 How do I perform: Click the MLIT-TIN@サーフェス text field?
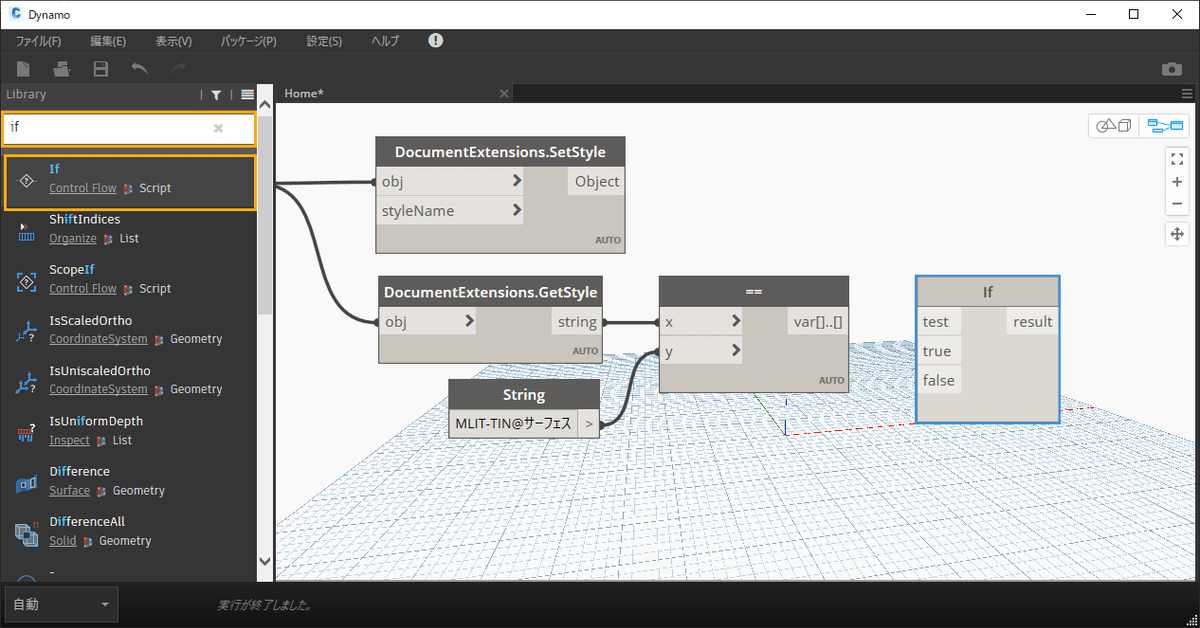coord(513,424)
